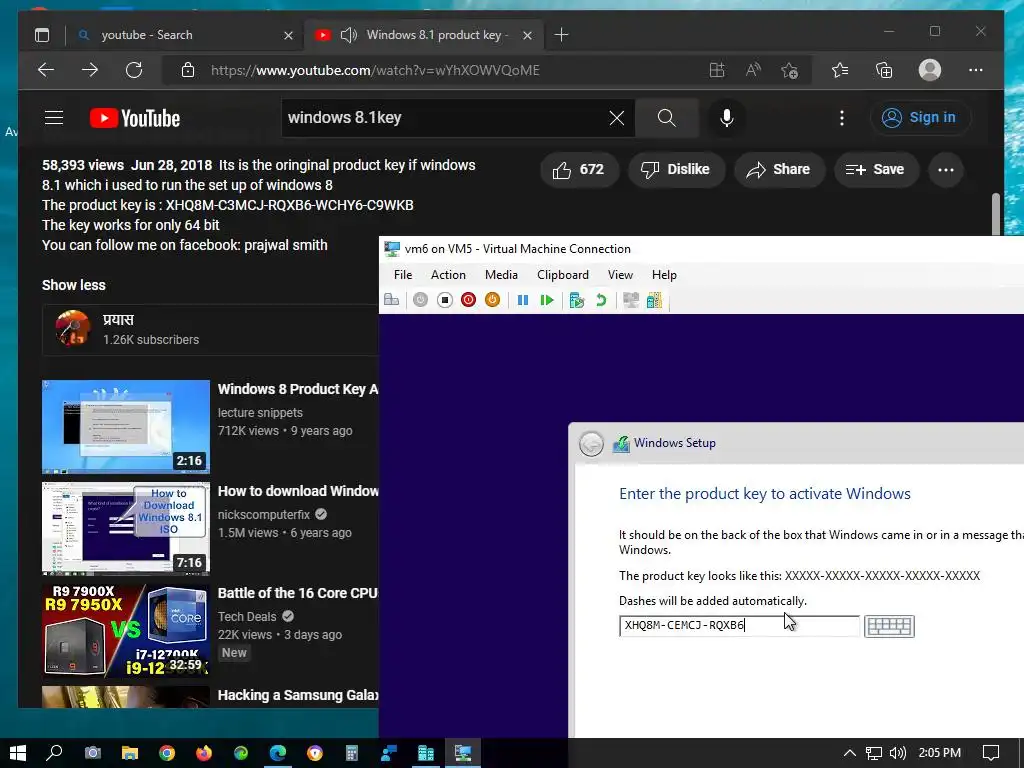This screenshot has width=1024, height=768.
Task: Click the back arrow in Windows Setup
Action: [x=591, y=444]
